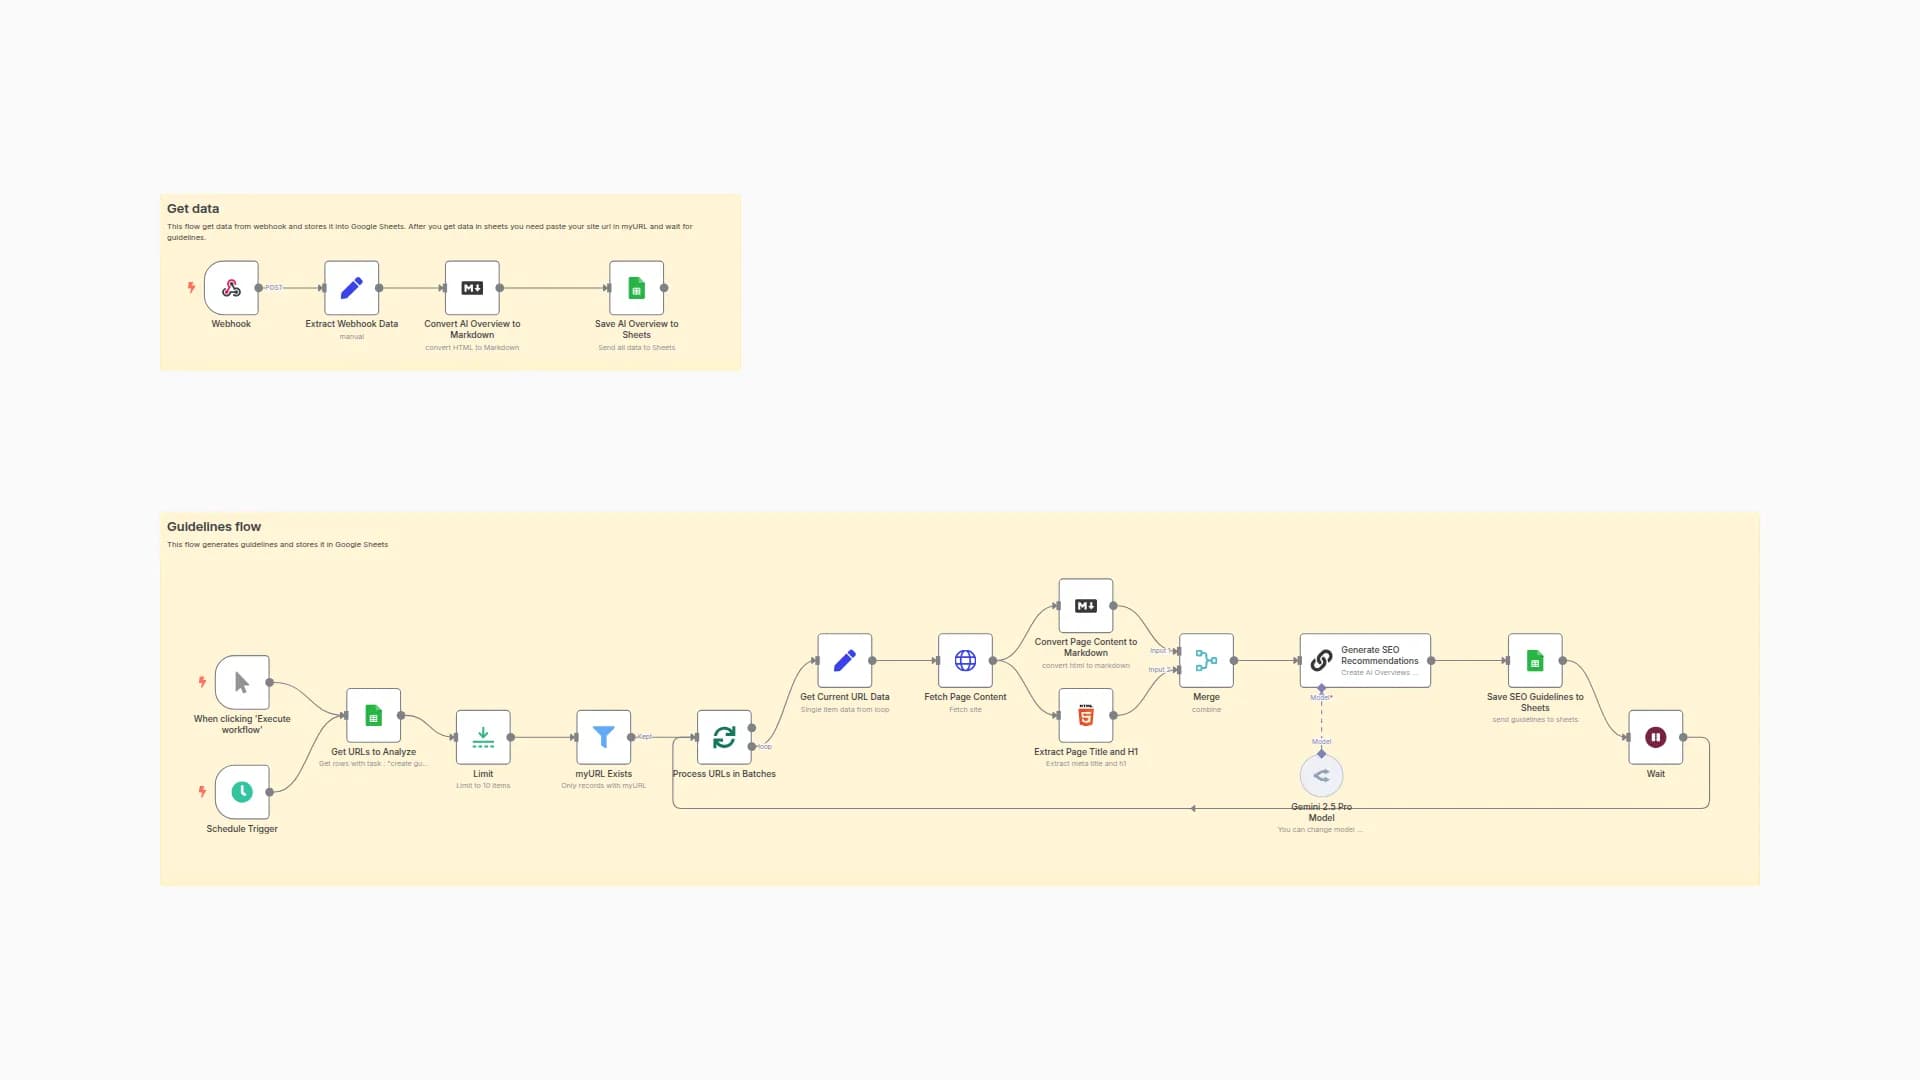The width and height of the screenshot is (1920, 1080).
Task: Click the 'Fetch Page Content' label
Action: click(965, 697)
